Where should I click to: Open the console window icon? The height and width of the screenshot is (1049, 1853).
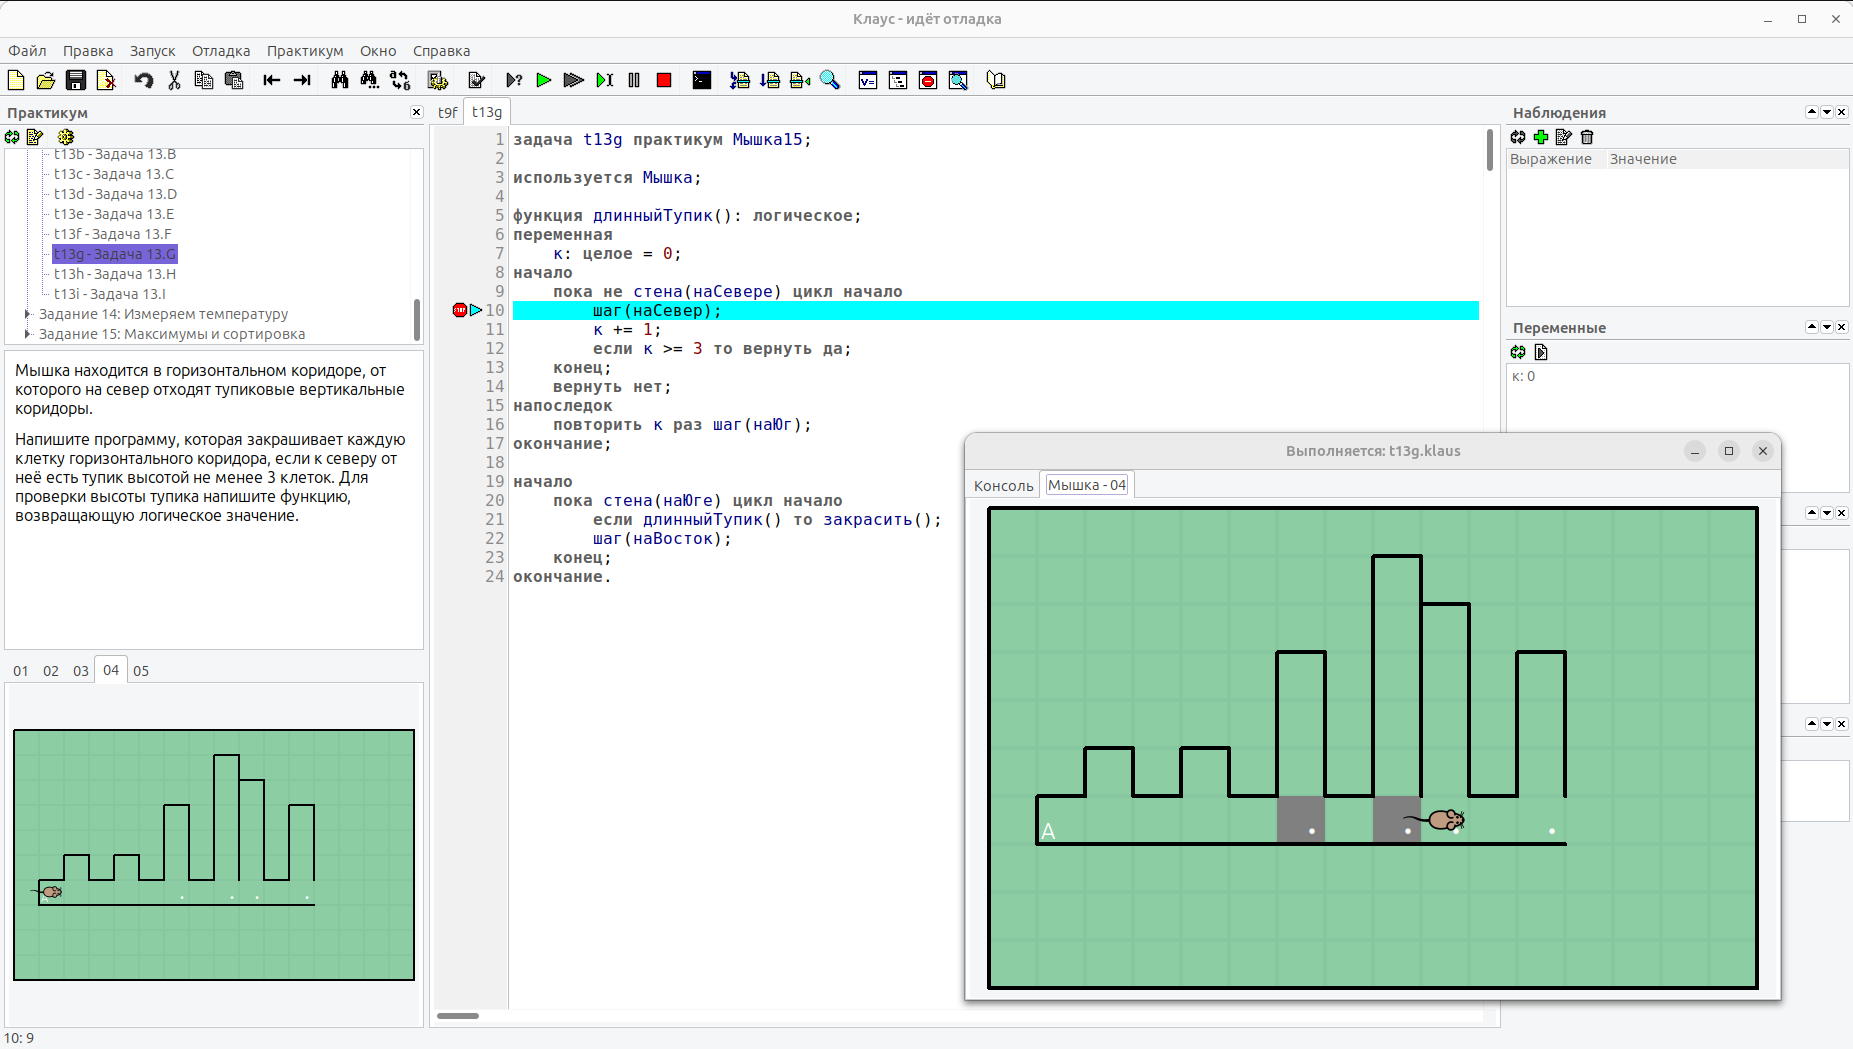click(x=702, y=80)
